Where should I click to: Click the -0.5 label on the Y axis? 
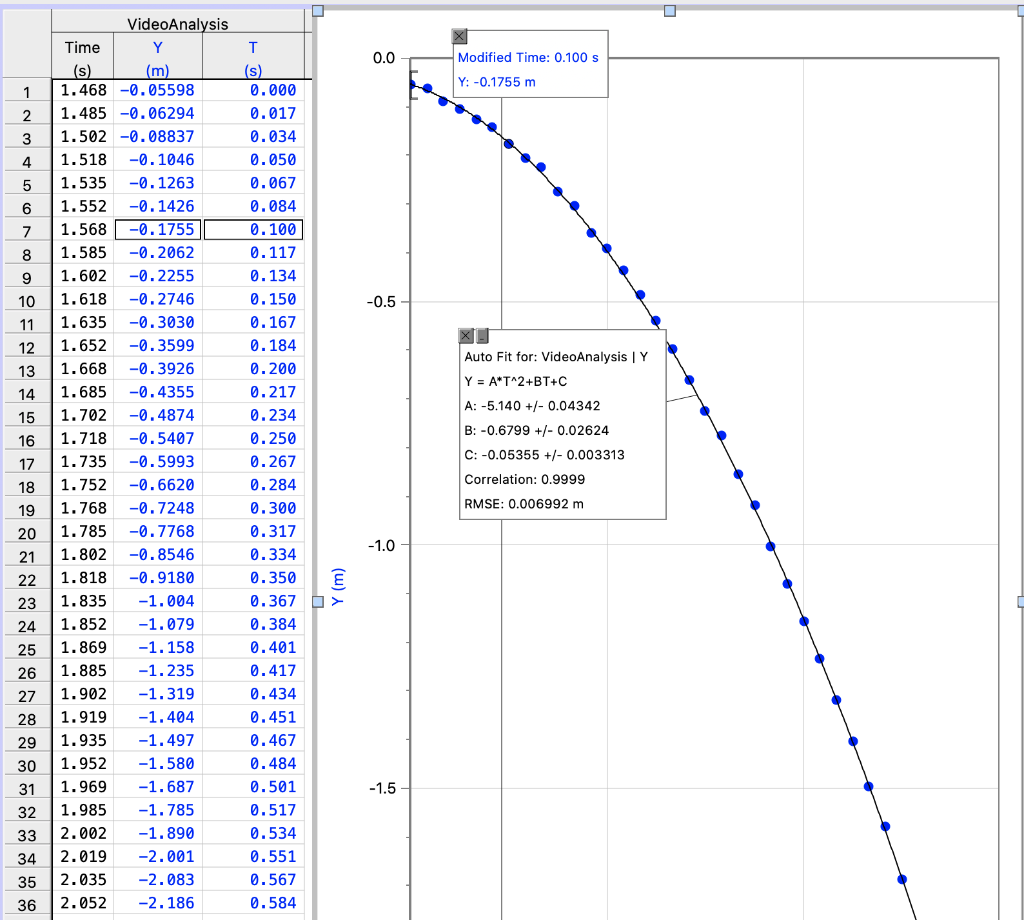pos(379,301)
